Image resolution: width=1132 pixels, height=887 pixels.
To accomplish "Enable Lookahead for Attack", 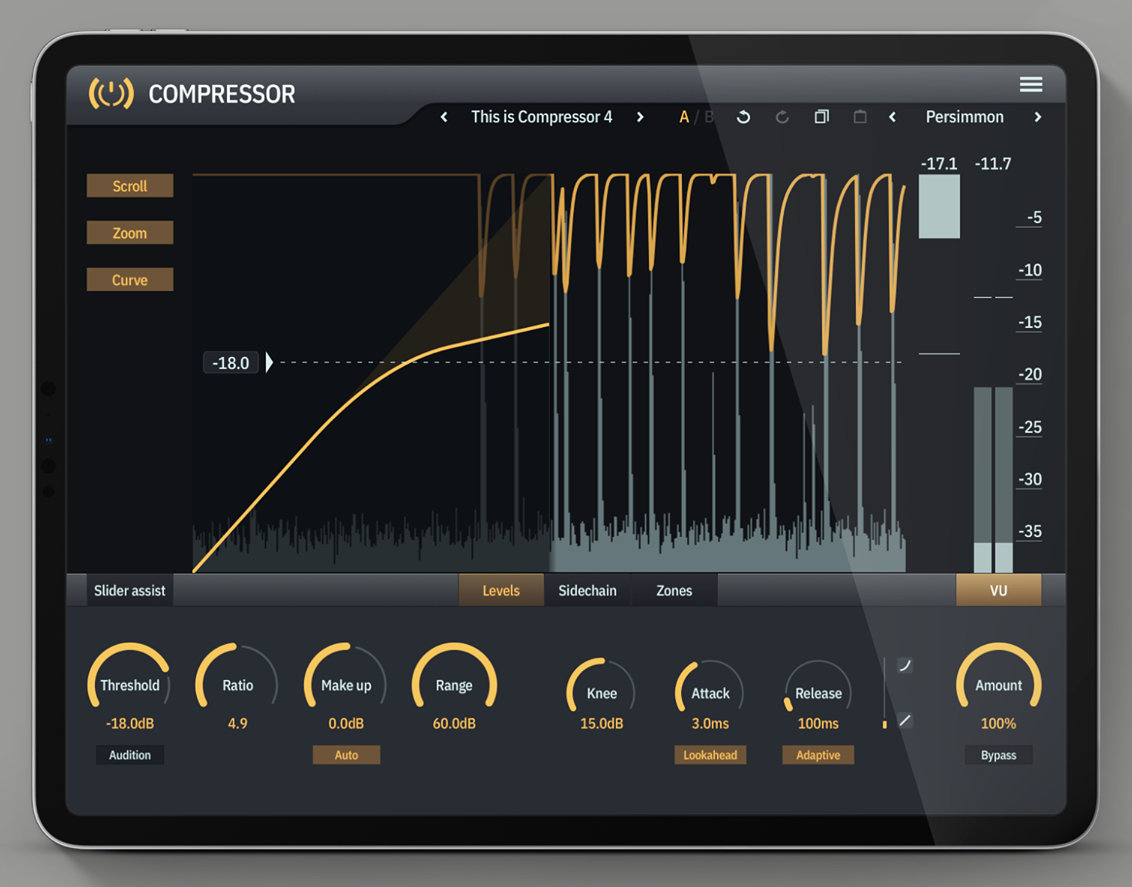I will click(x=710, y=755).
